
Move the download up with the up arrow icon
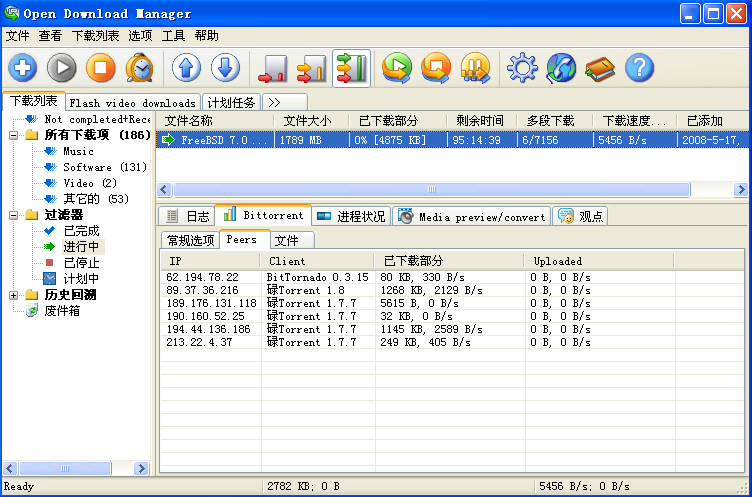[x=187, y=68]
